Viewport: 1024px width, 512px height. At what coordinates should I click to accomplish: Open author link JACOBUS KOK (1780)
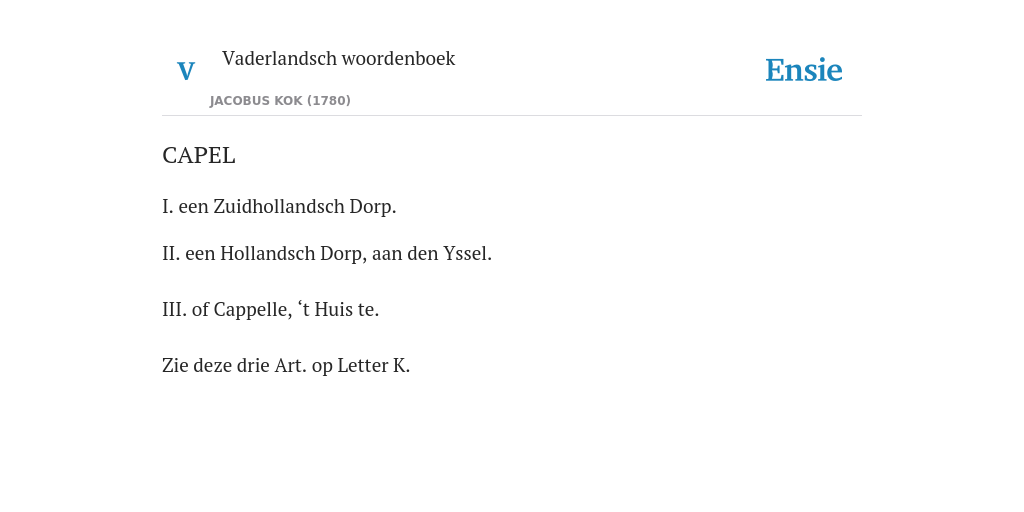point(280,101)
